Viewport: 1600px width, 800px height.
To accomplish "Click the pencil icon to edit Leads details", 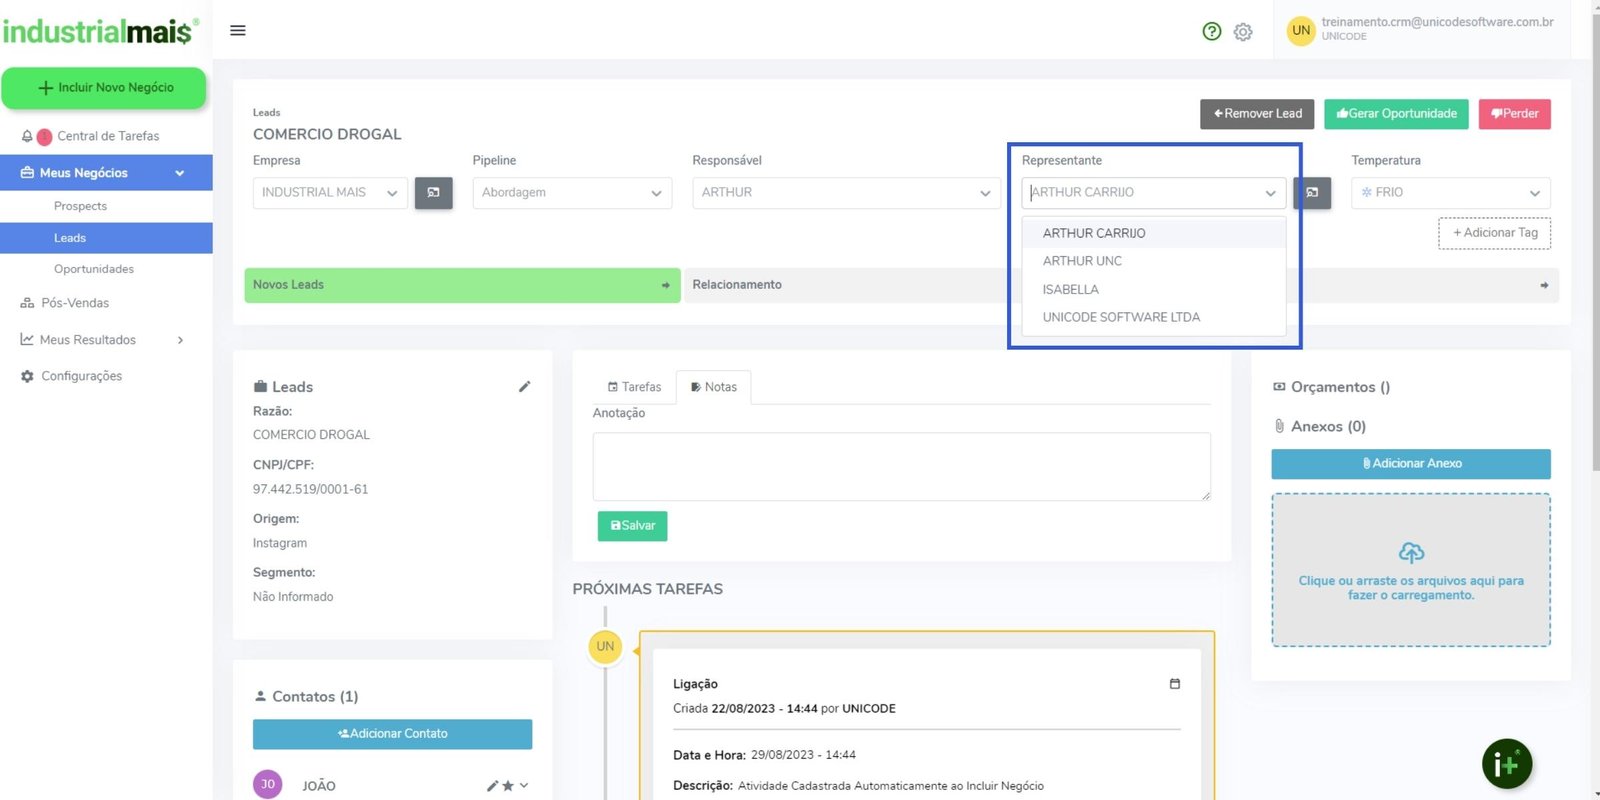I will (524, 387).
